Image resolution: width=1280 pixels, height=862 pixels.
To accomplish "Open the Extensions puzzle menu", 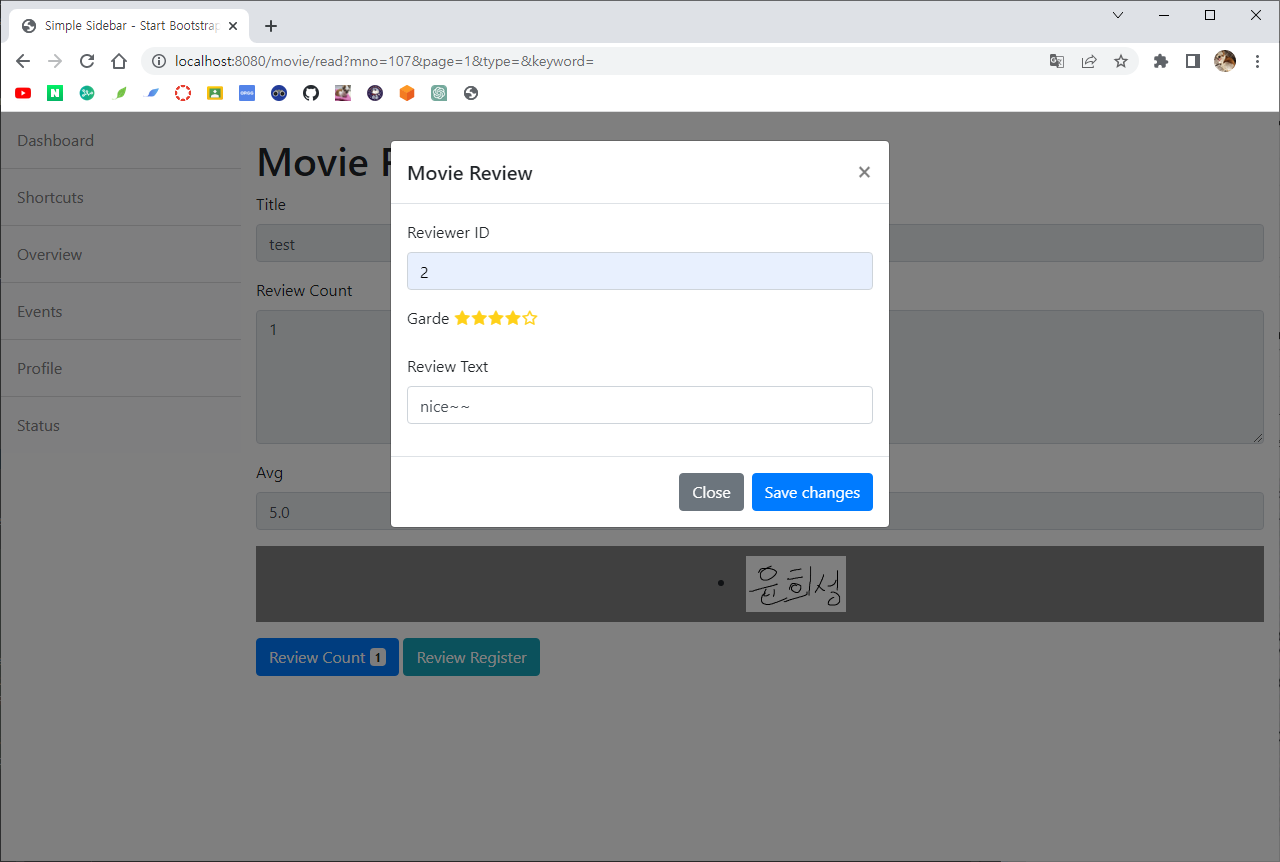I will tap(1161, 61).
